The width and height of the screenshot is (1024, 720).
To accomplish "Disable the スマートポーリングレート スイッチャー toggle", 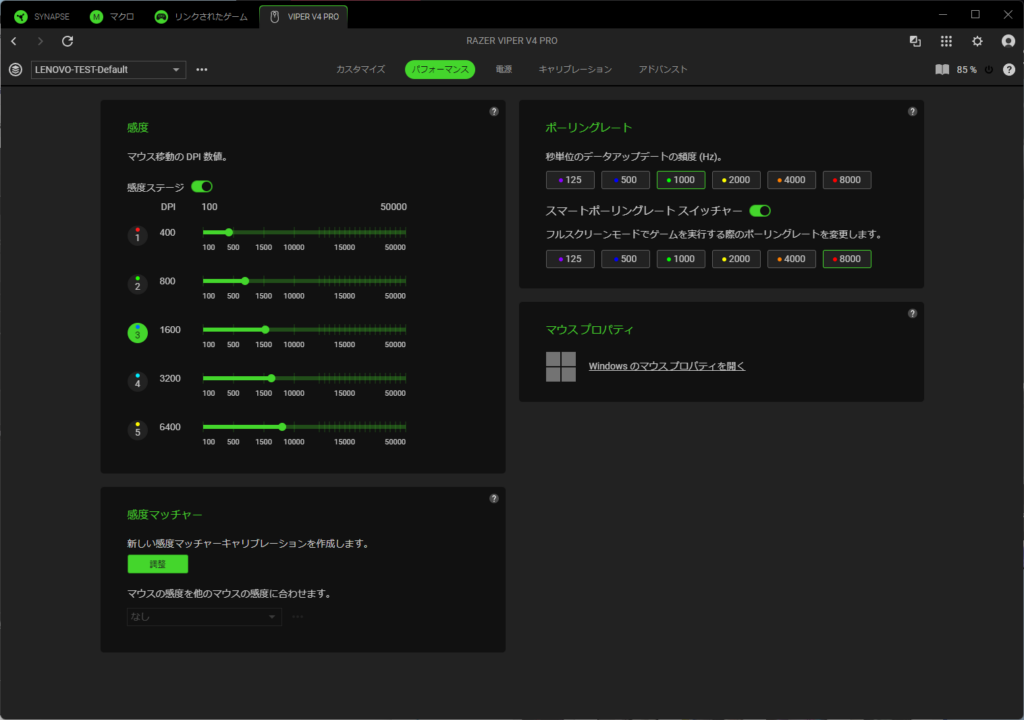I will (760, 211).
